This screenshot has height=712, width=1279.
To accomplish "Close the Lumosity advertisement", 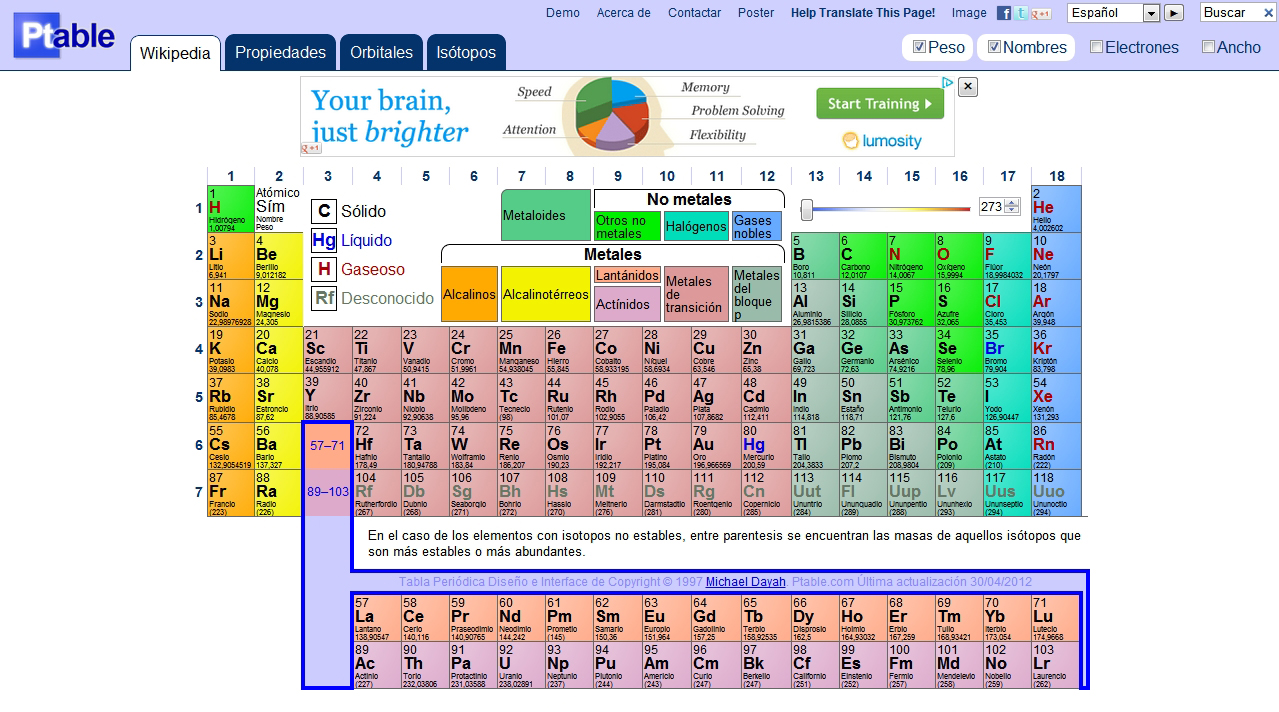I will (967, 87).
